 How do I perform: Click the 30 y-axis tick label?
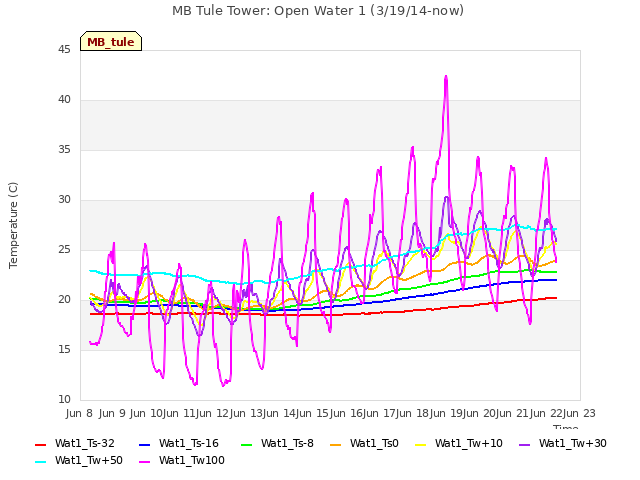[64, 200]
